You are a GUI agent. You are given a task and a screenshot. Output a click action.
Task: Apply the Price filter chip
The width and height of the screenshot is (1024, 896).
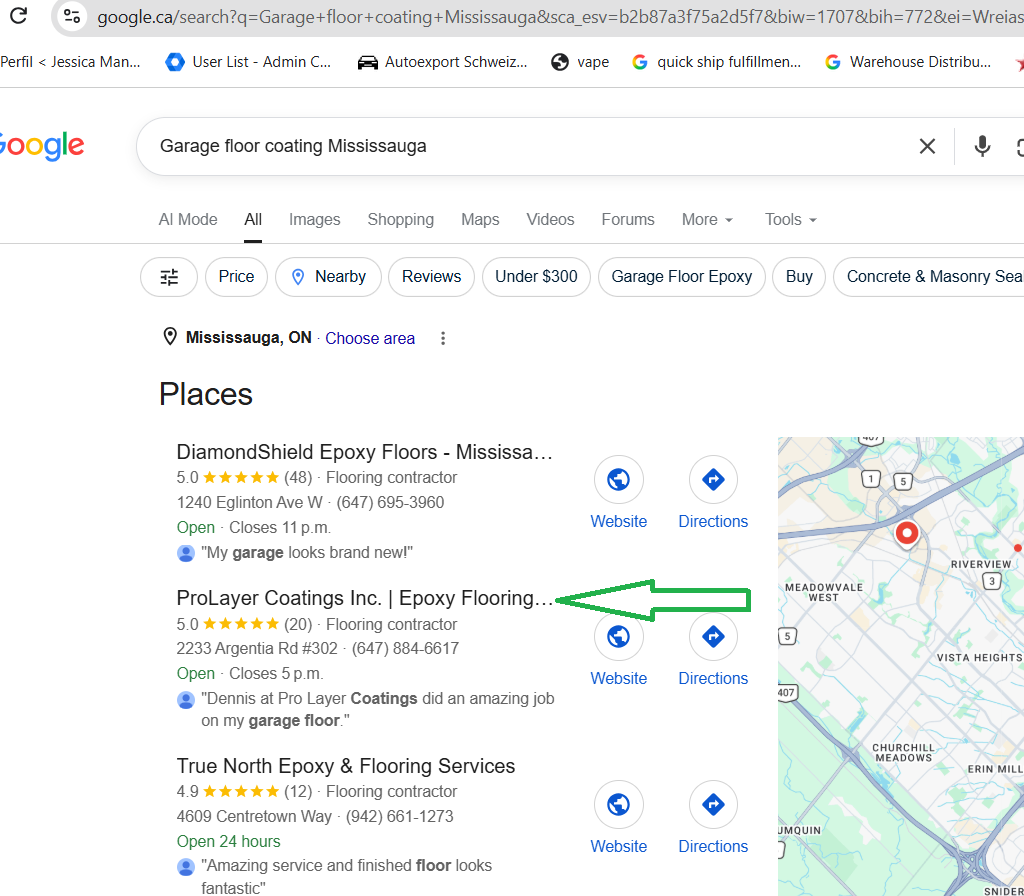[x=236, y=277]
